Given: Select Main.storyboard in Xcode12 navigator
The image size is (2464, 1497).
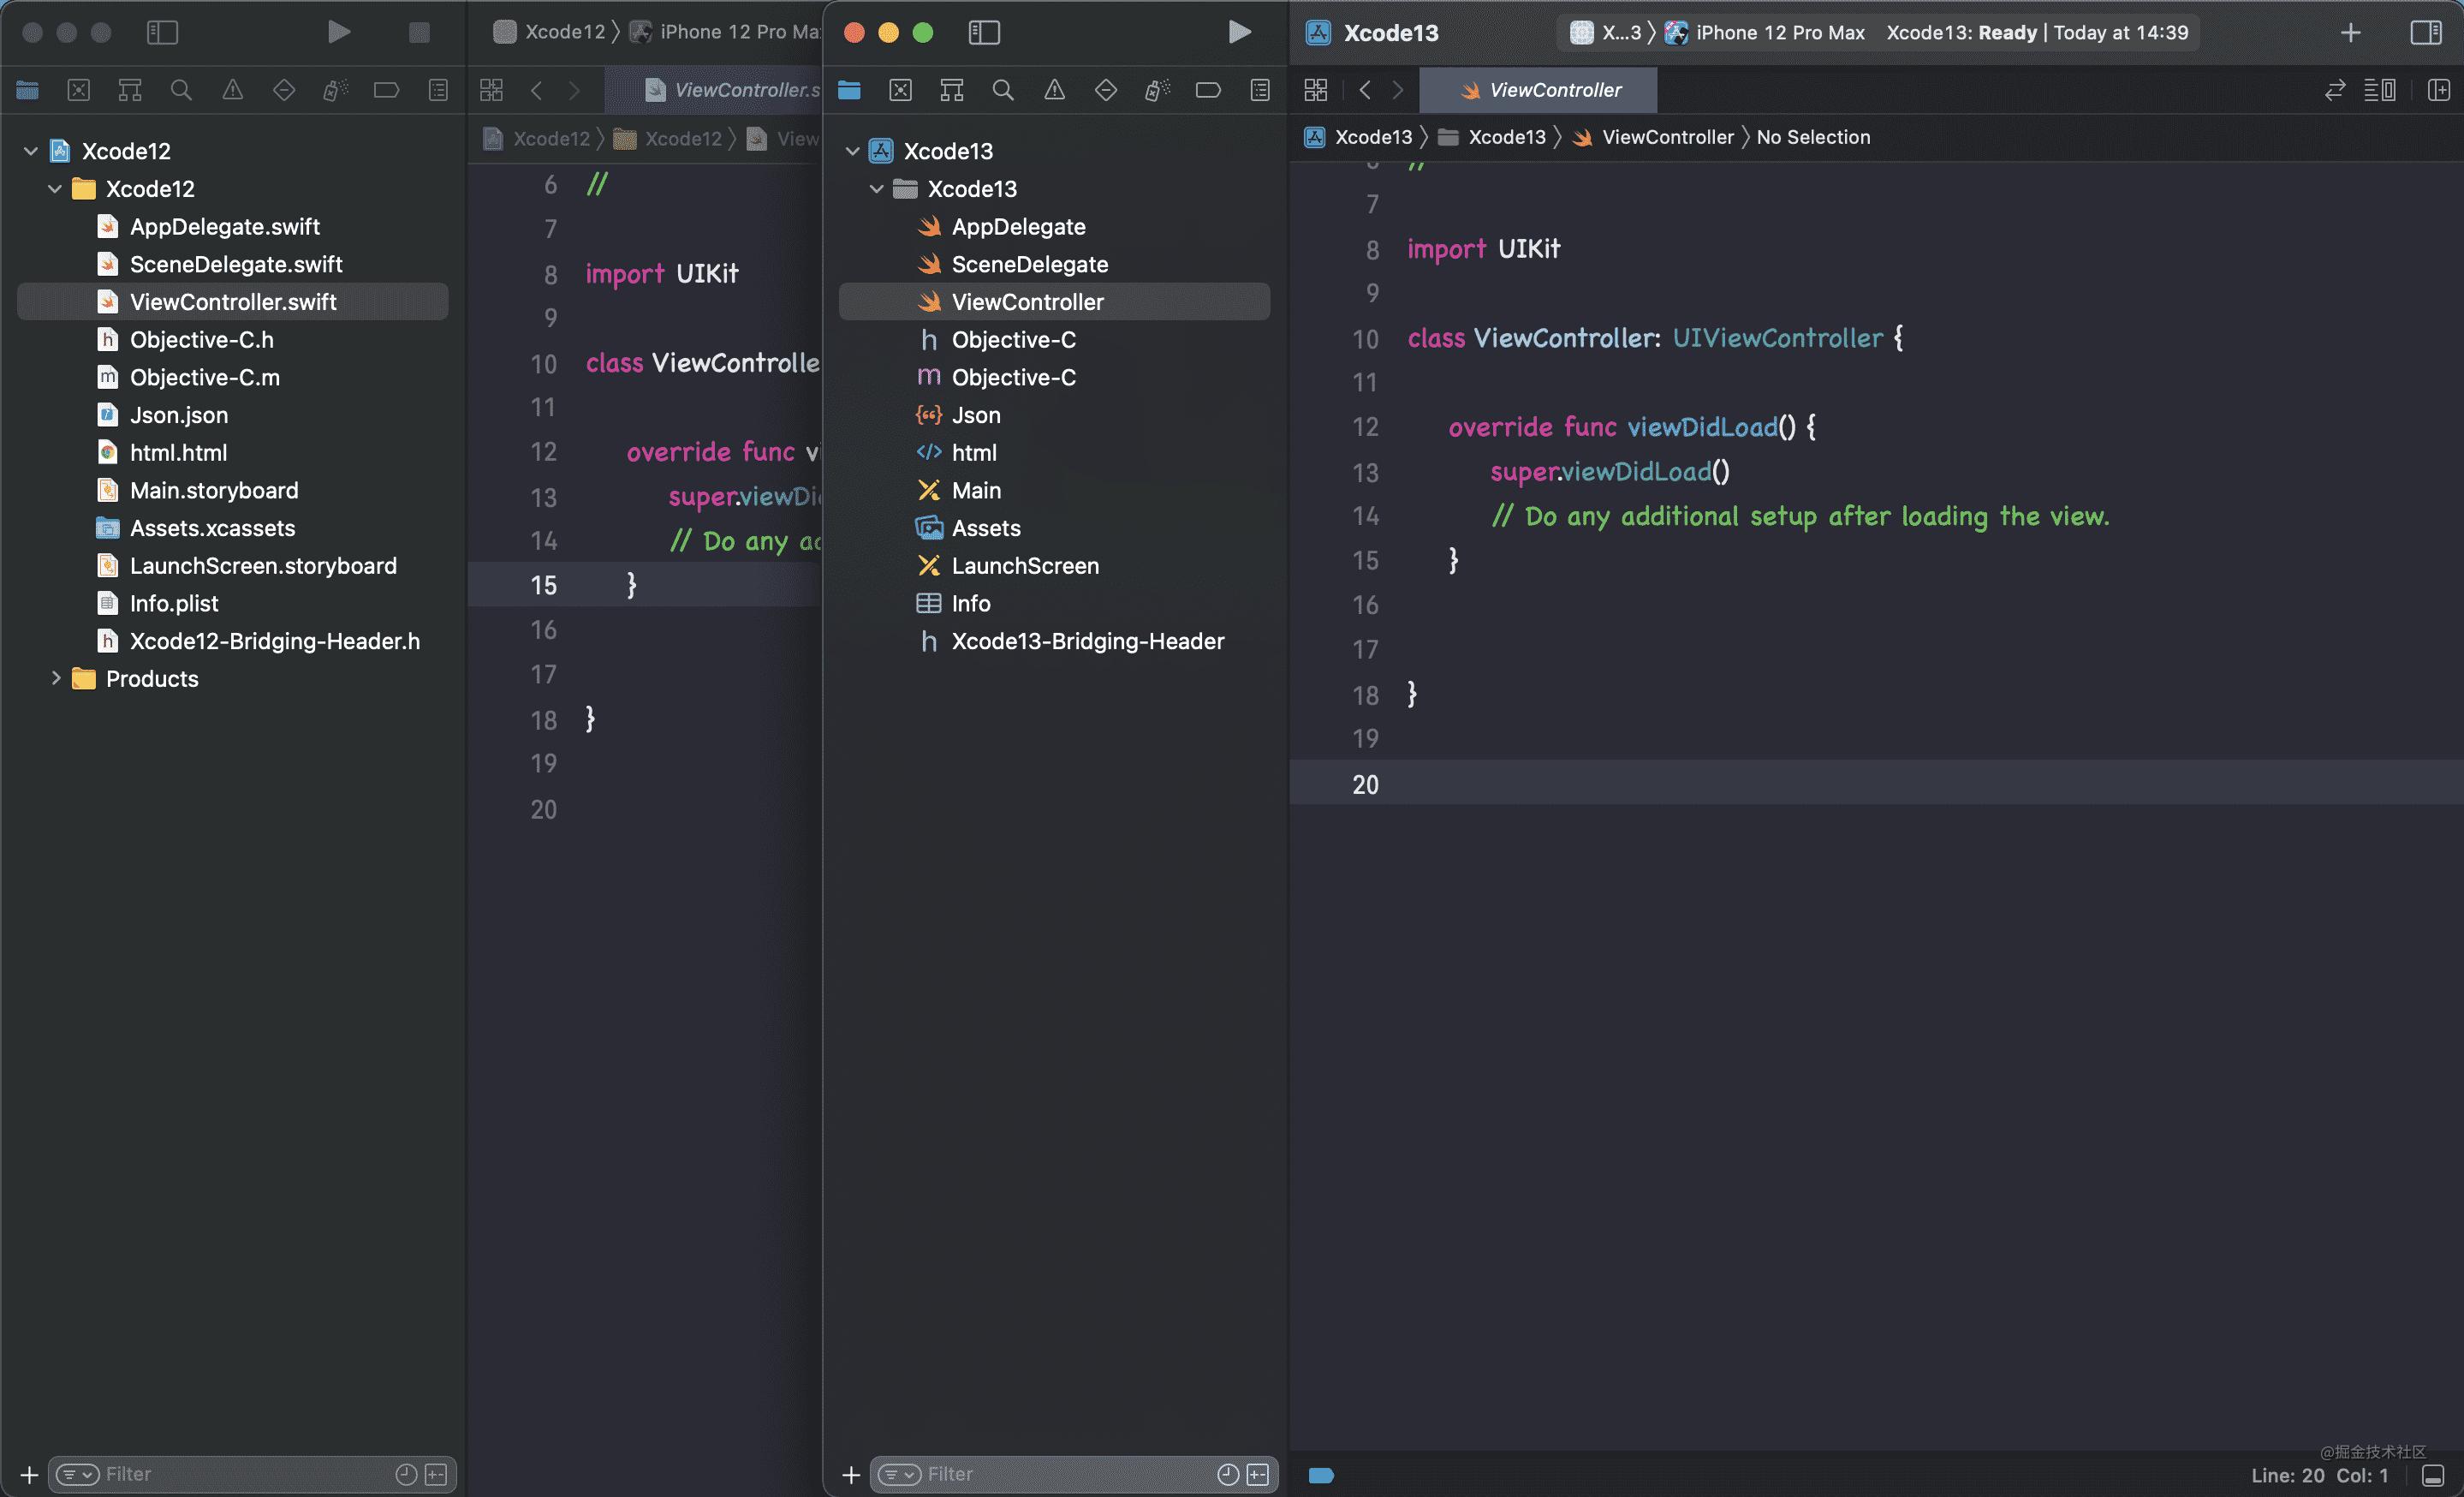Looking at the screenshot, I should click(232, 490).
